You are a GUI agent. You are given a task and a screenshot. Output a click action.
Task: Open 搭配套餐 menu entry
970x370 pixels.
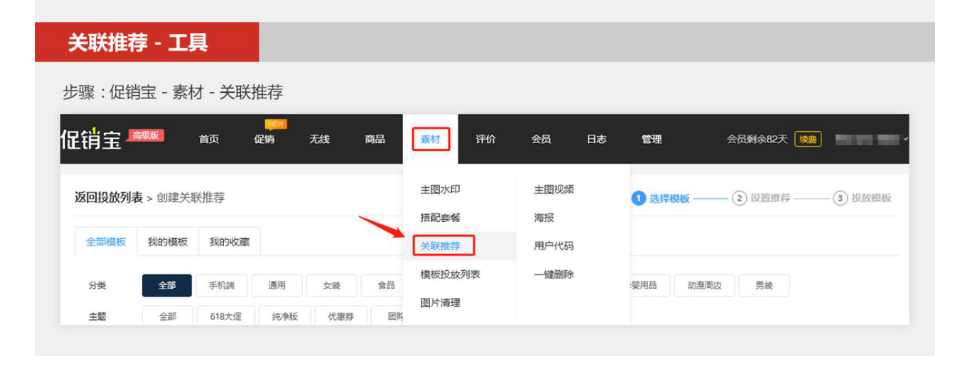coord(440,218)
